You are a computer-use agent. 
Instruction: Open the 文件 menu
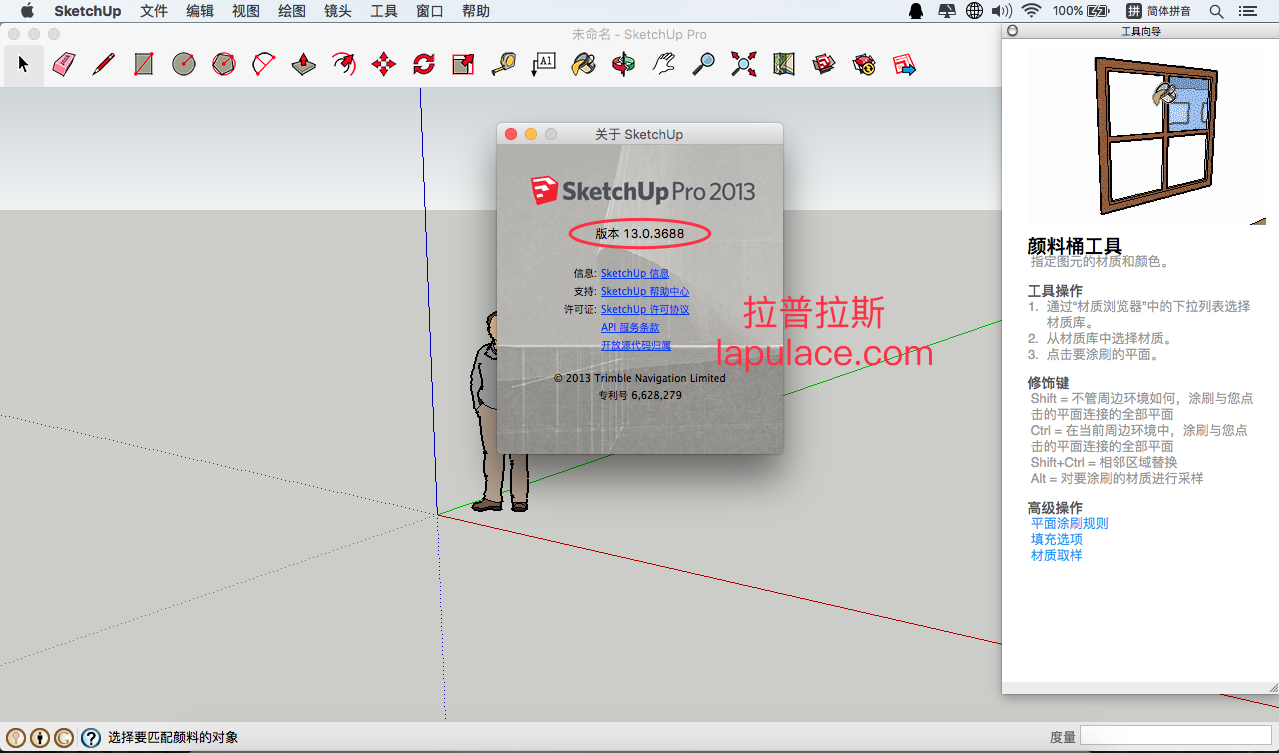(154, 11)
